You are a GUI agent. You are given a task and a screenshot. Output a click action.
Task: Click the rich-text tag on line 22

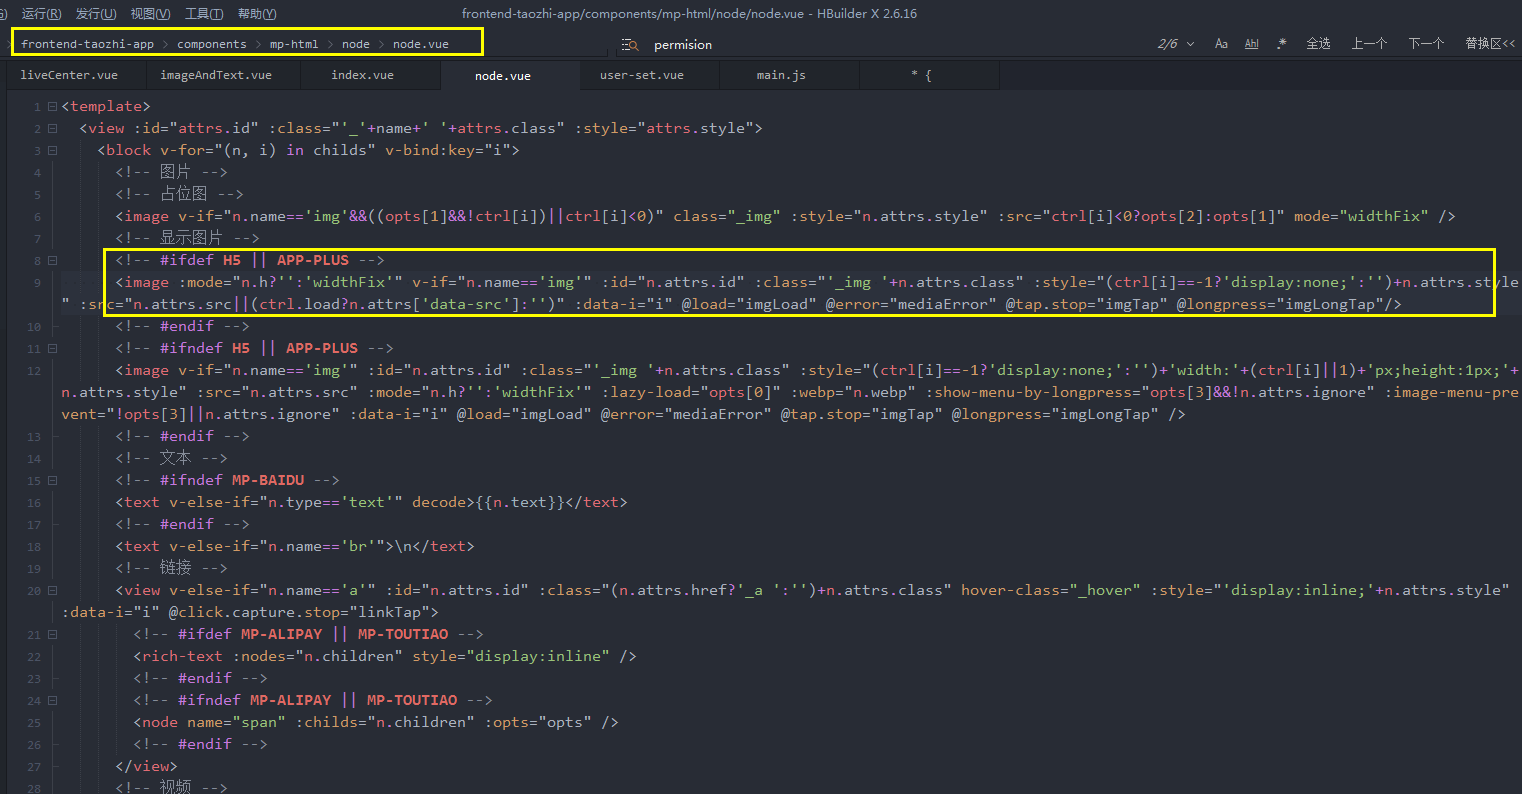tap(385, 656)
